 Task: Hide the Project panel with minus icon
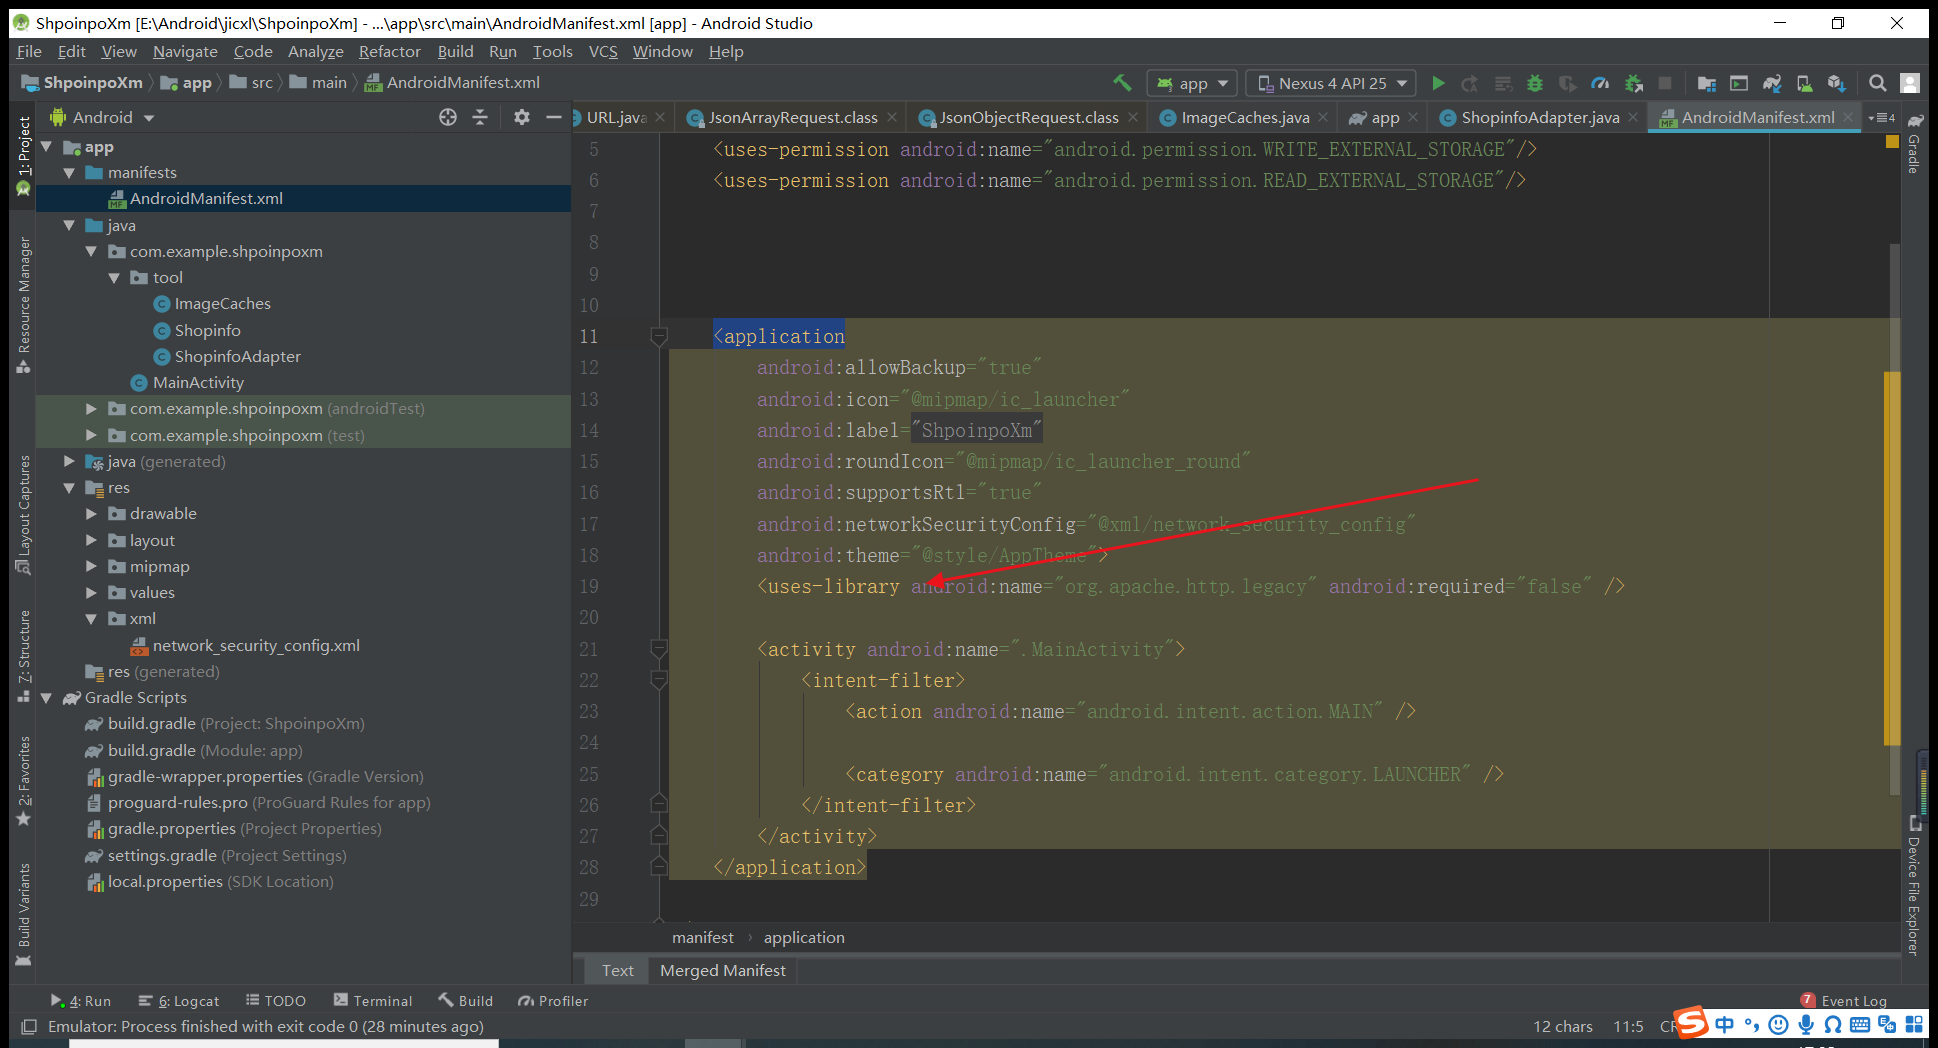coord(553,117)
